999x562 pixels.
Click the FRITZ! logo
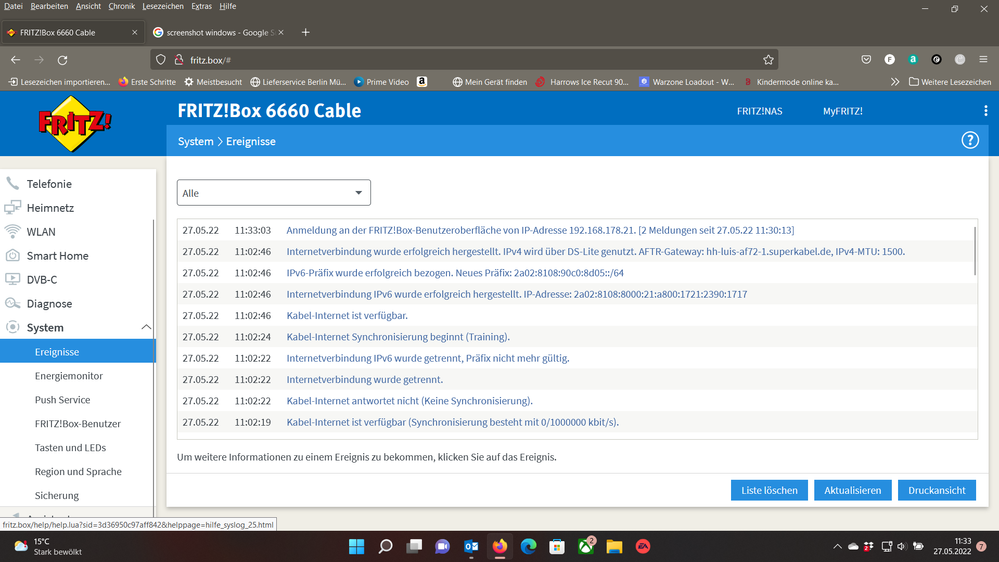pos(76,124)
